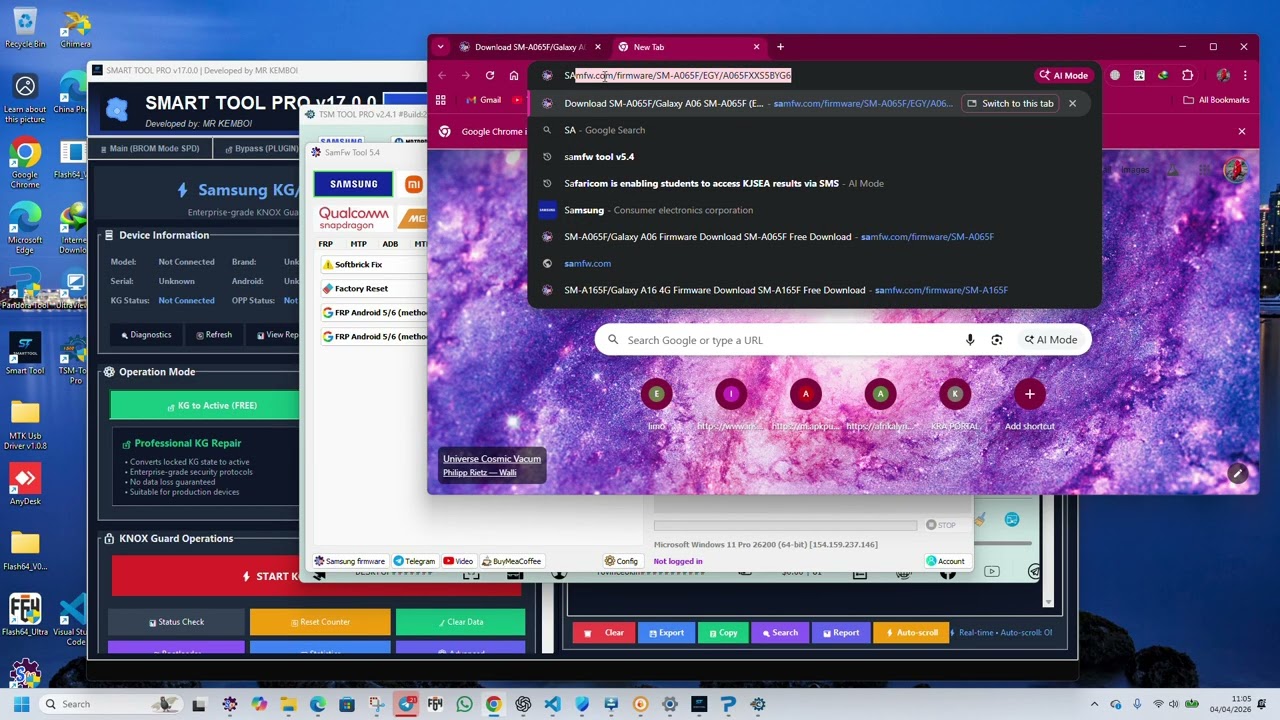Select KG to Active (FREE) mode
The height and width of the screenshot is (720, 1280).
click(x=205, y=405)
